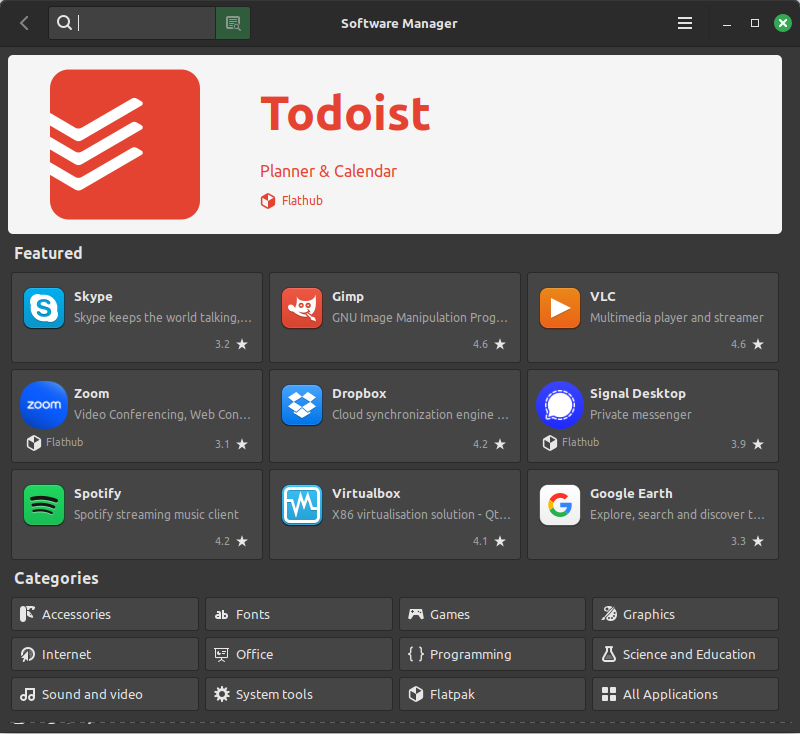Image resolution: width=800 pixels, height=734 pixels.
Task: Click the Signal Desktop icon
Action: (x=560, y=405)
